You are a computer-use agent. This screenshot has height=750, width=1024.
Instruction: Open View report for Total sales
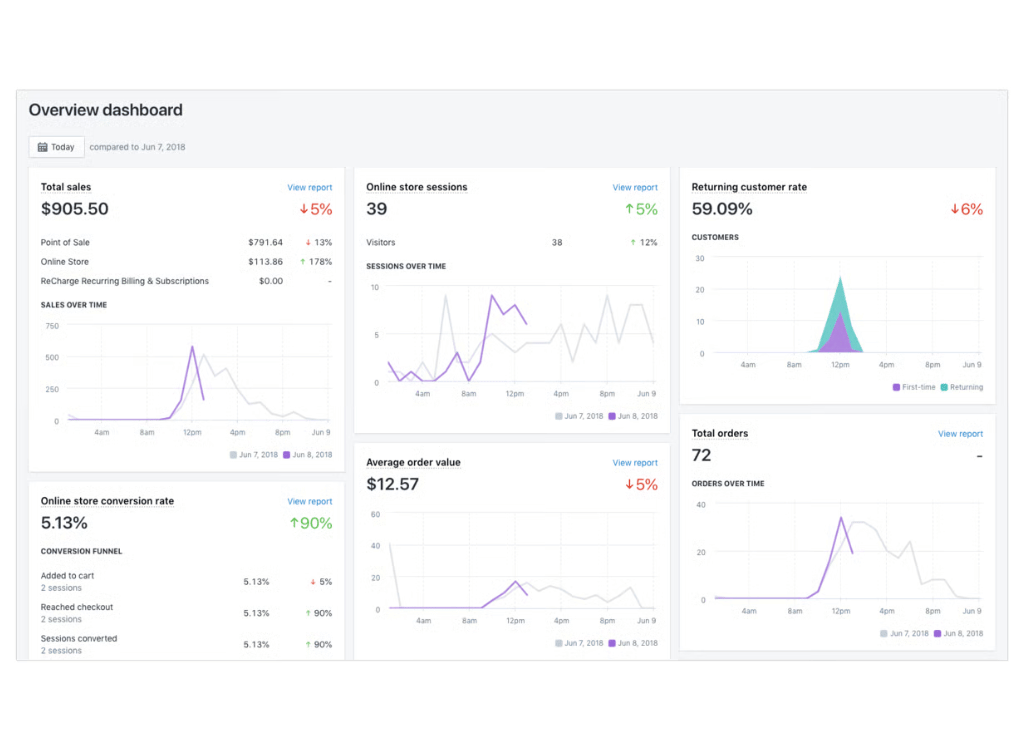pos(310,187)
